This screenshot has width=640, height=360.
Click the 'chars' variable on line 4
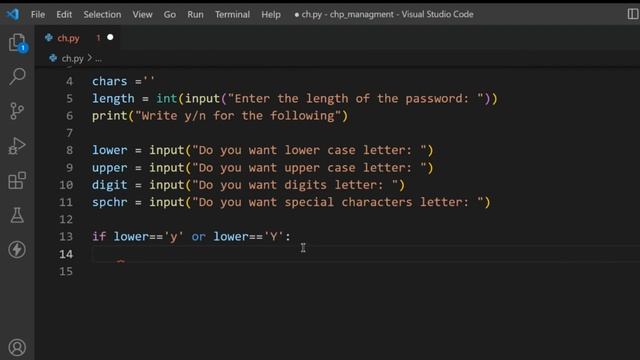[x=109, y=81]
